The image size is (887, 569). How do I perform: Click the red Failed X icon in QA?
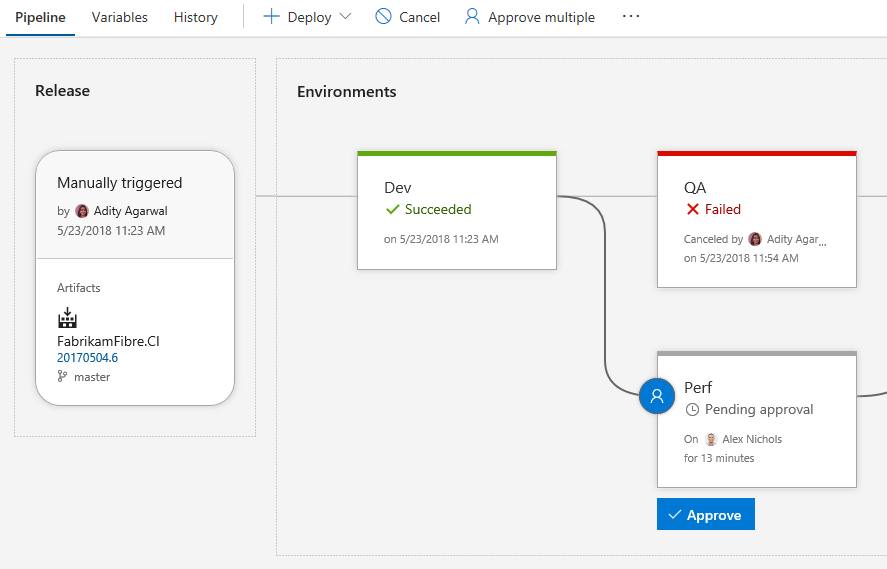pos(692,210)
